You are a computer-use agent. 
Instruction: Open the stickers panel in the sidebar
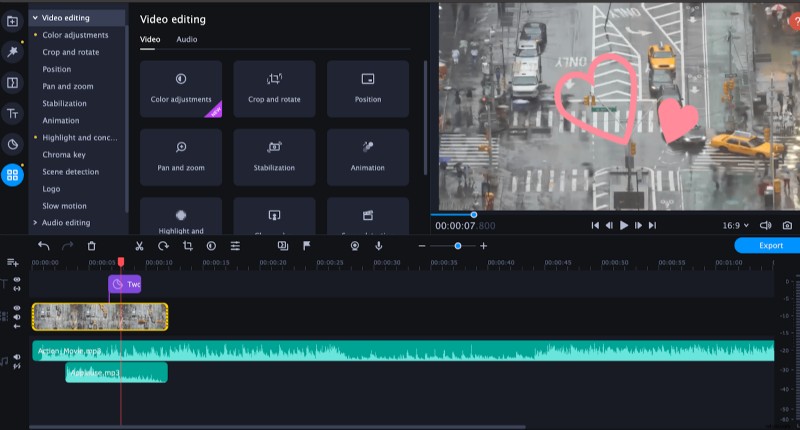tap(12, 145)
